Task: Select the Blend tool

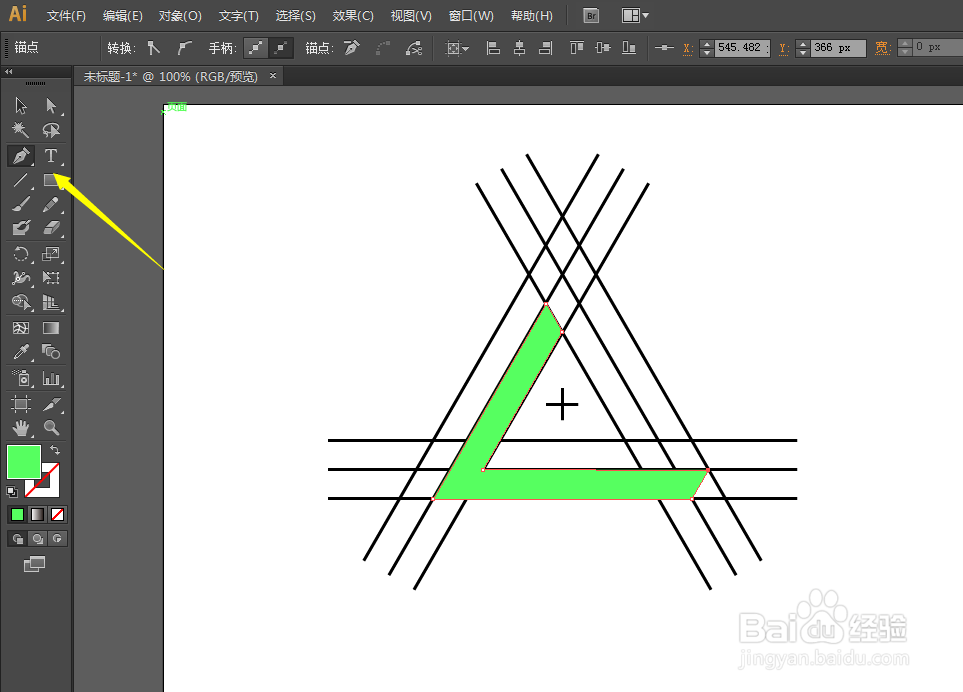Action: (51, 352)
